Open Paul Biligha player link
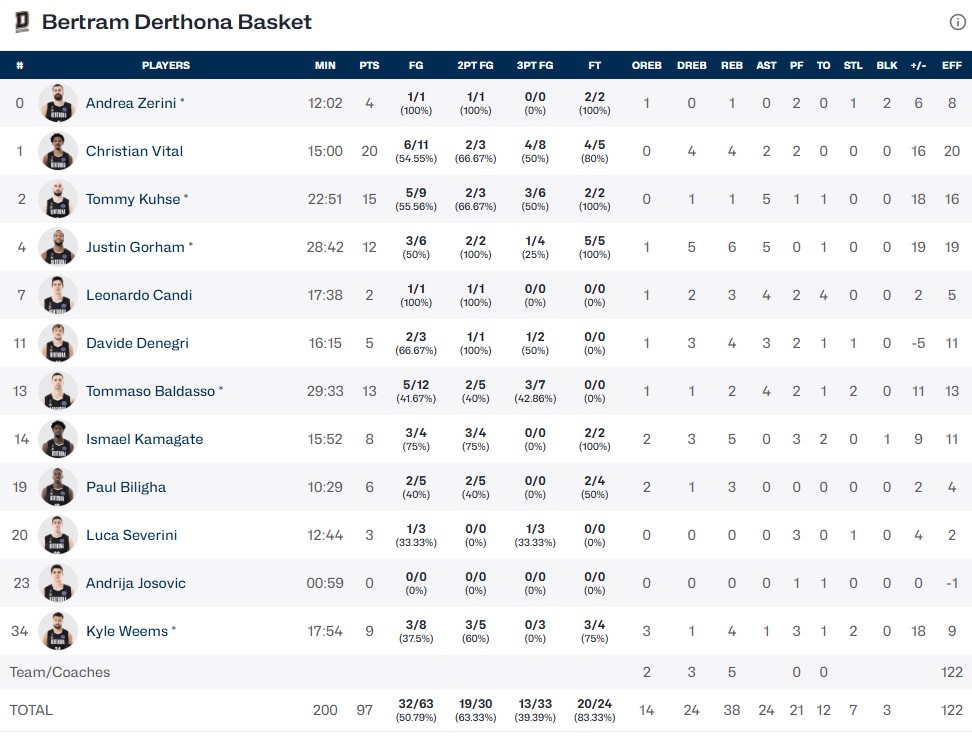The width and height of the screenshot is (972, 747). [x=126, y=487]
